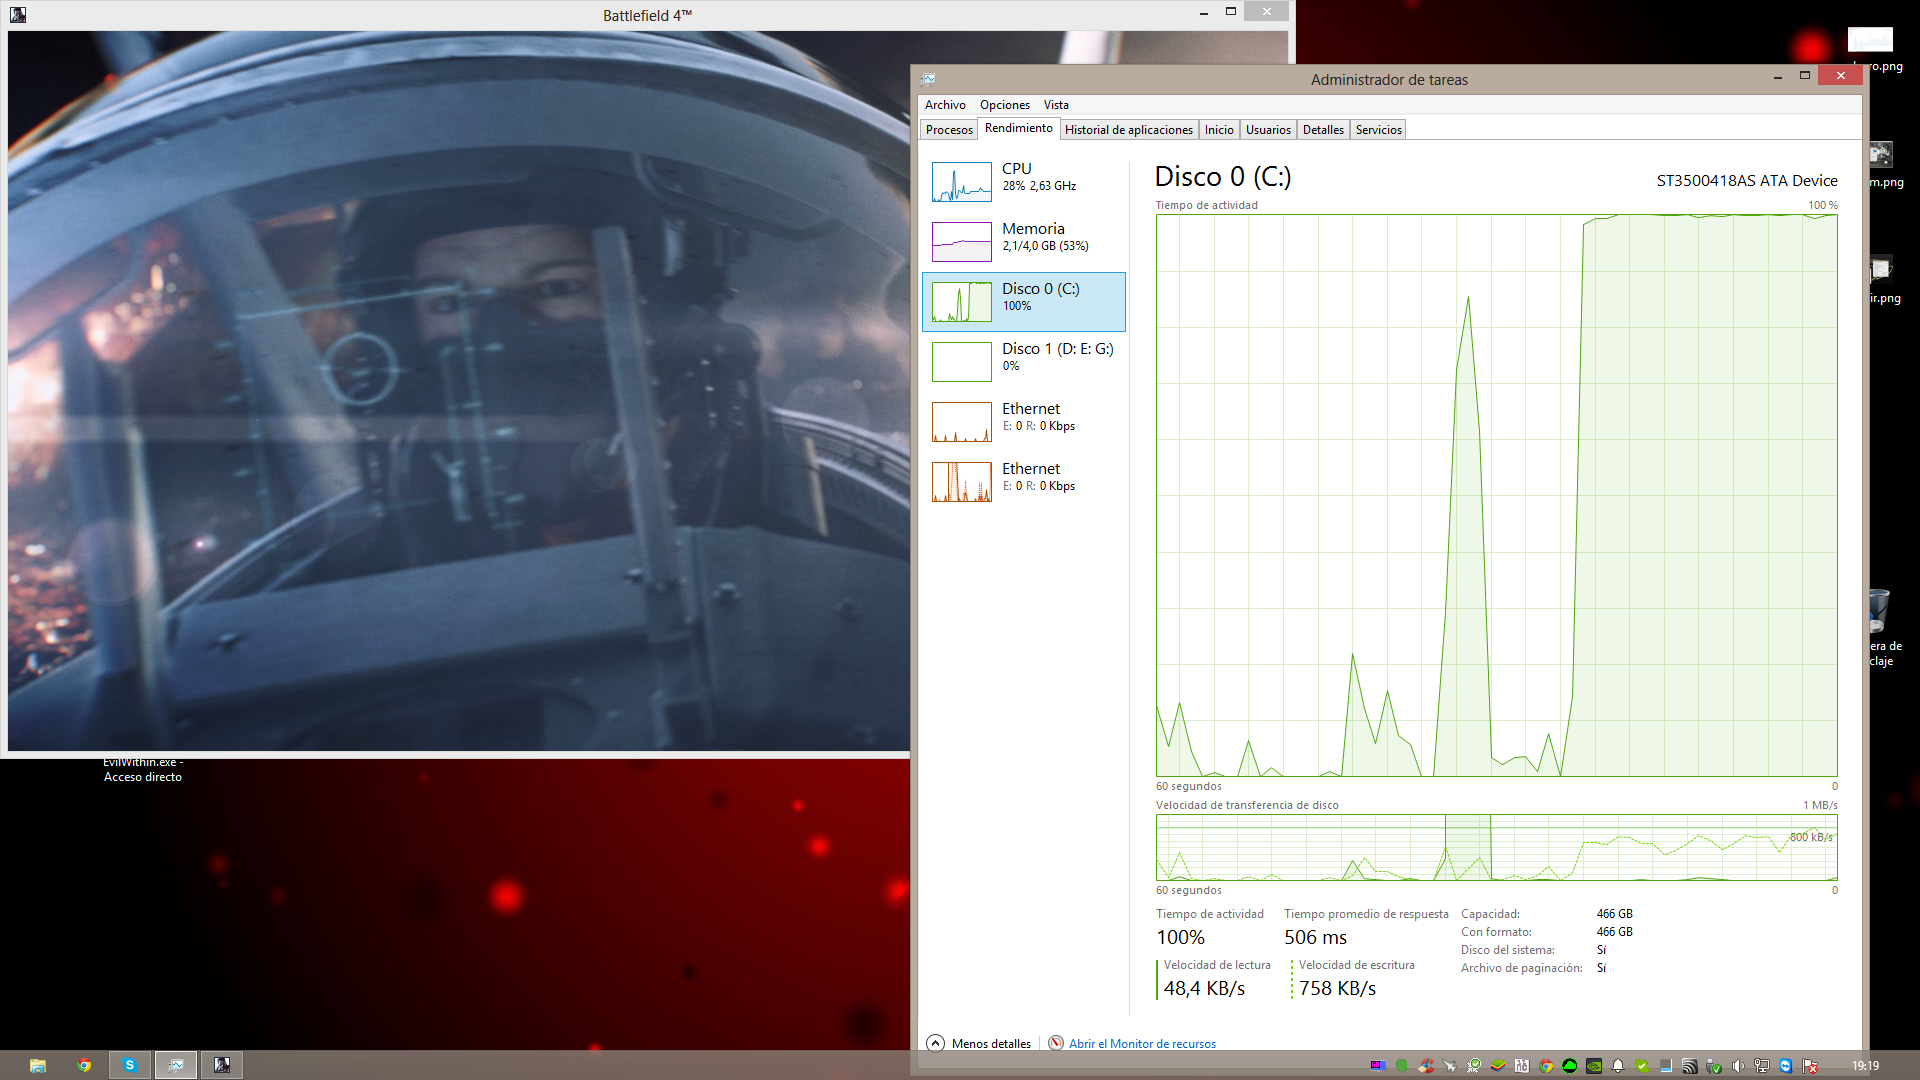Switch to the Procesos tab
This screenshot has height=1080, width=1920.
(x=948, y=130)
